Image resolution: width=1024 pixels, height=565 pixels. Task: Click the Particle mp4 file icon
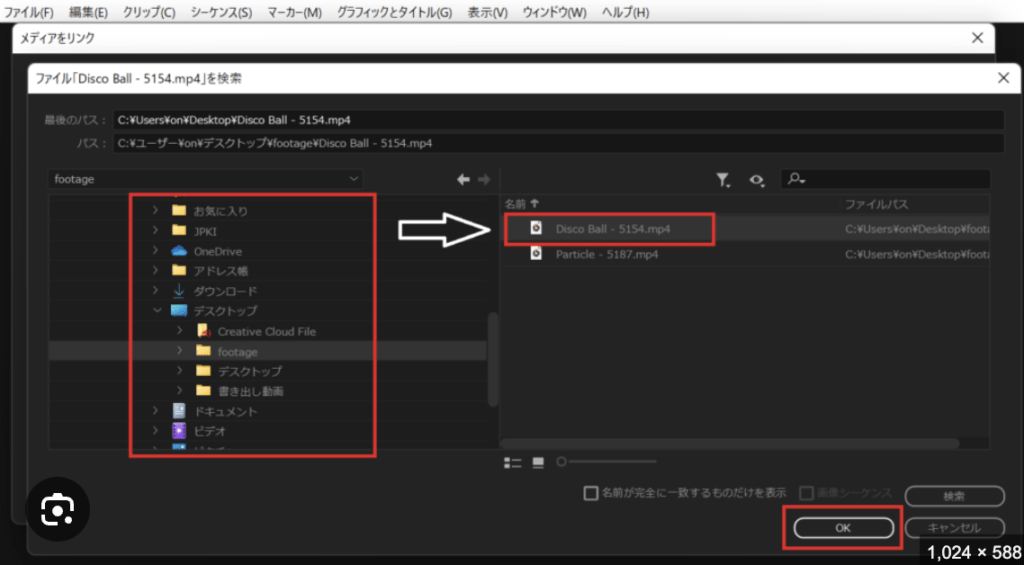tap(536, 254)
